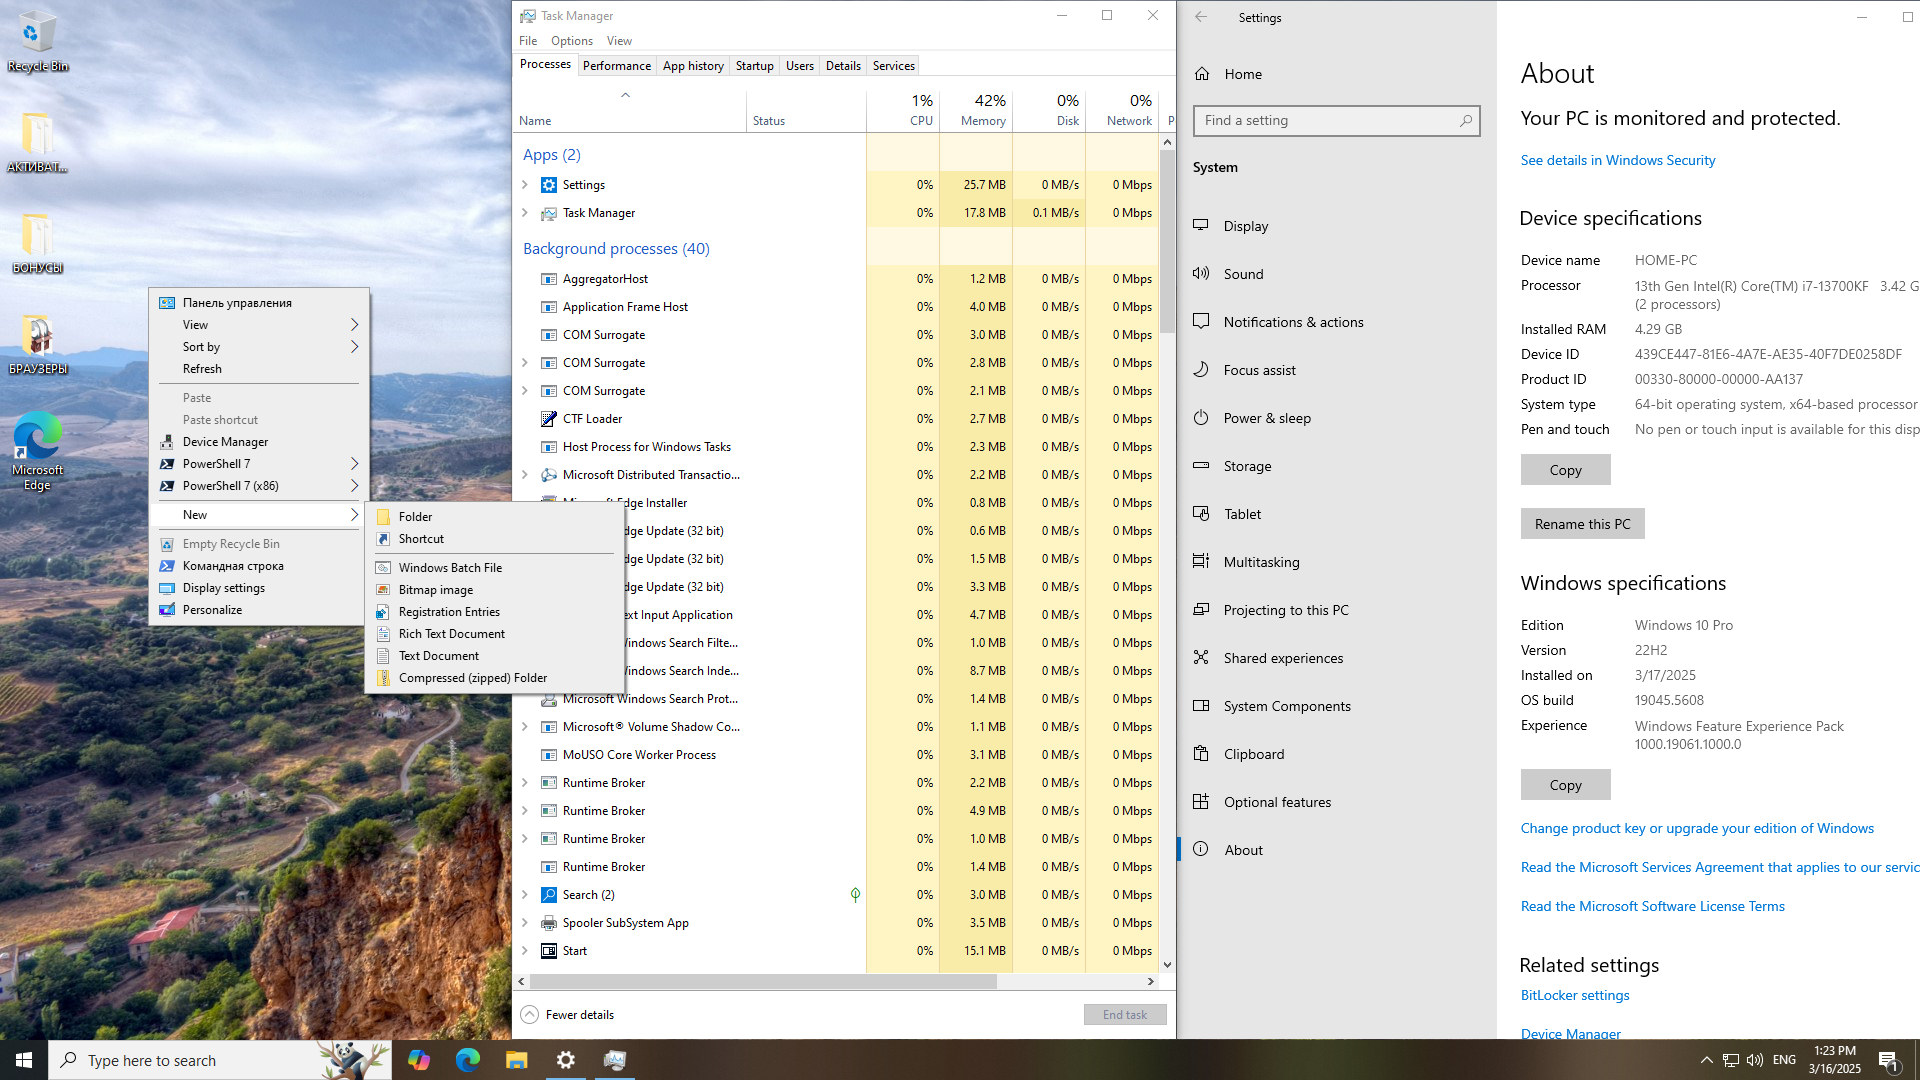Open the Sound settings icon
This screenshot has width=1920, height=1080.
tap(1201, 274)
